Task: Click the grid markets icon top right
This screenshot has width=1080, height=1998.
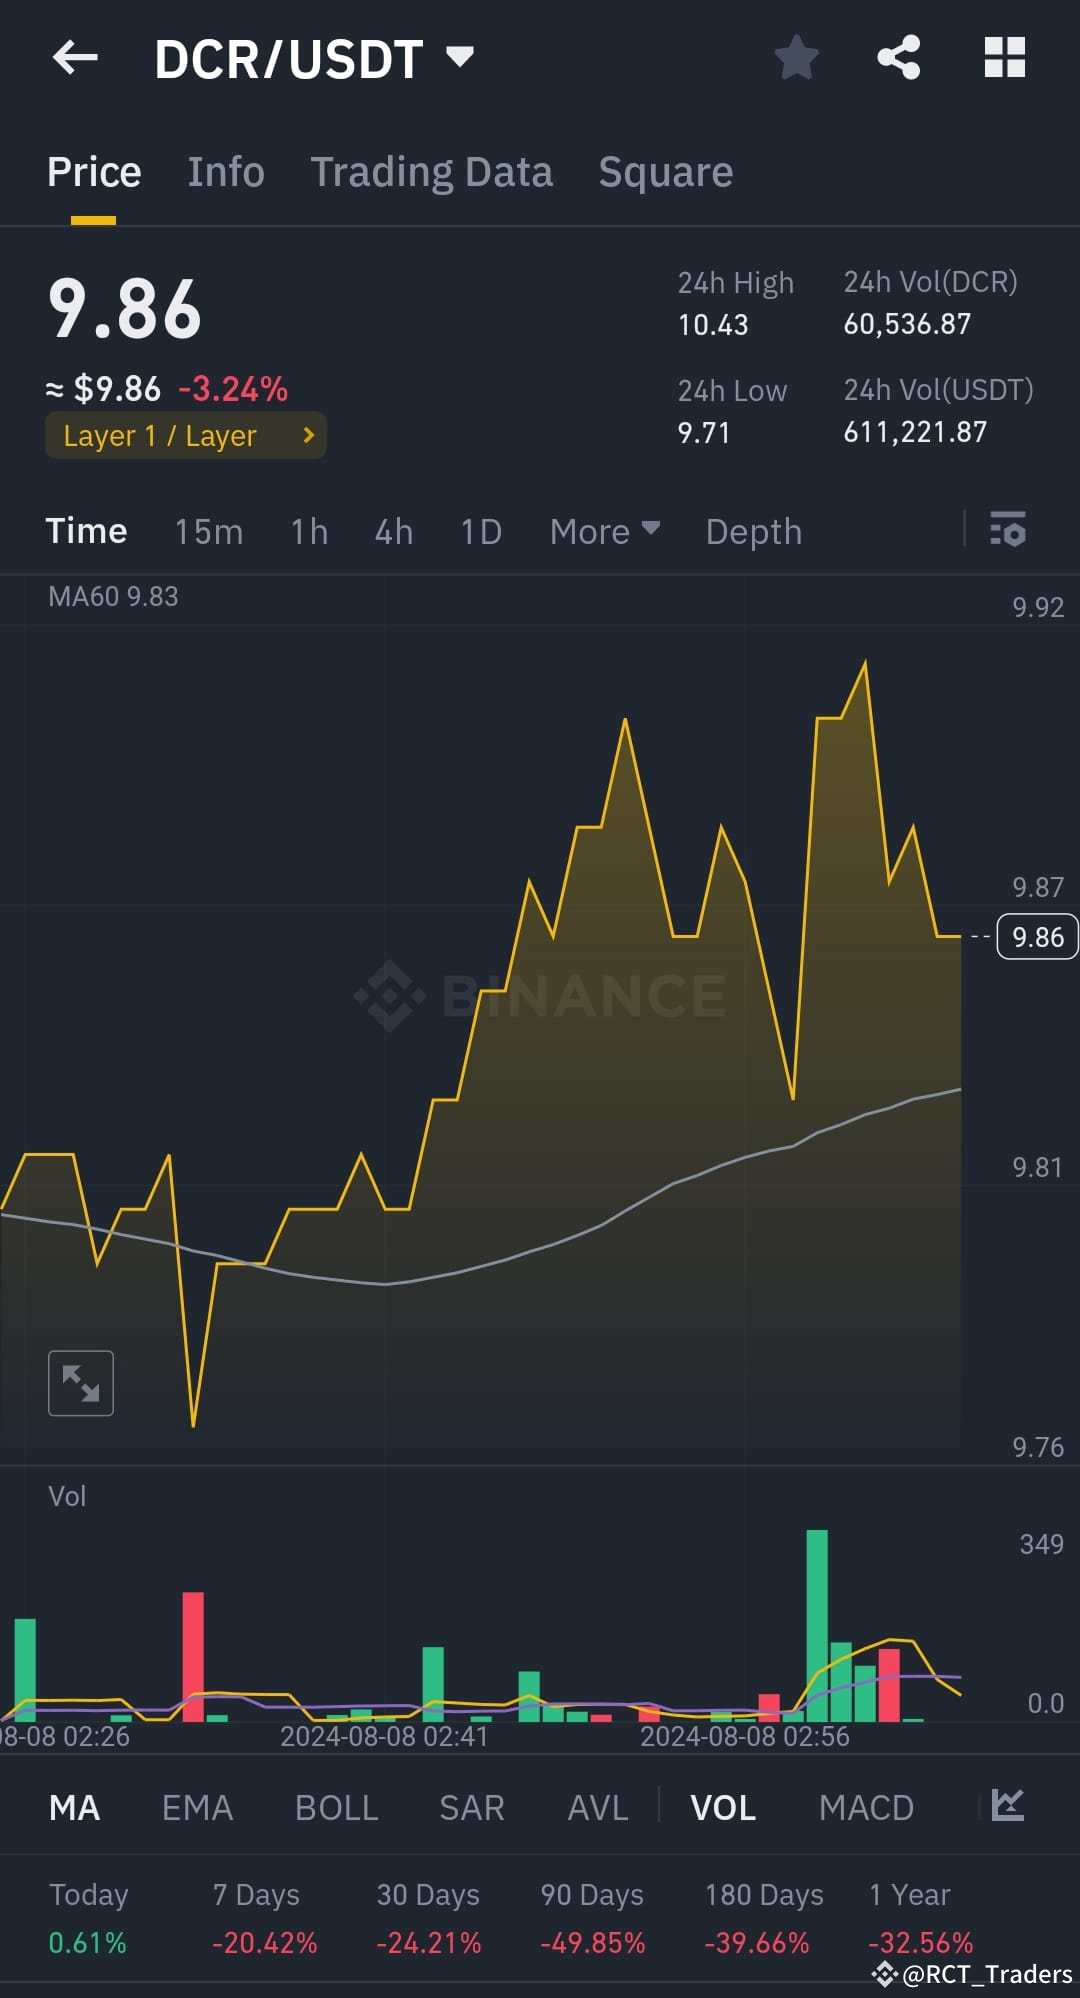Action: pyautogui.click(x=1004, y=57)
